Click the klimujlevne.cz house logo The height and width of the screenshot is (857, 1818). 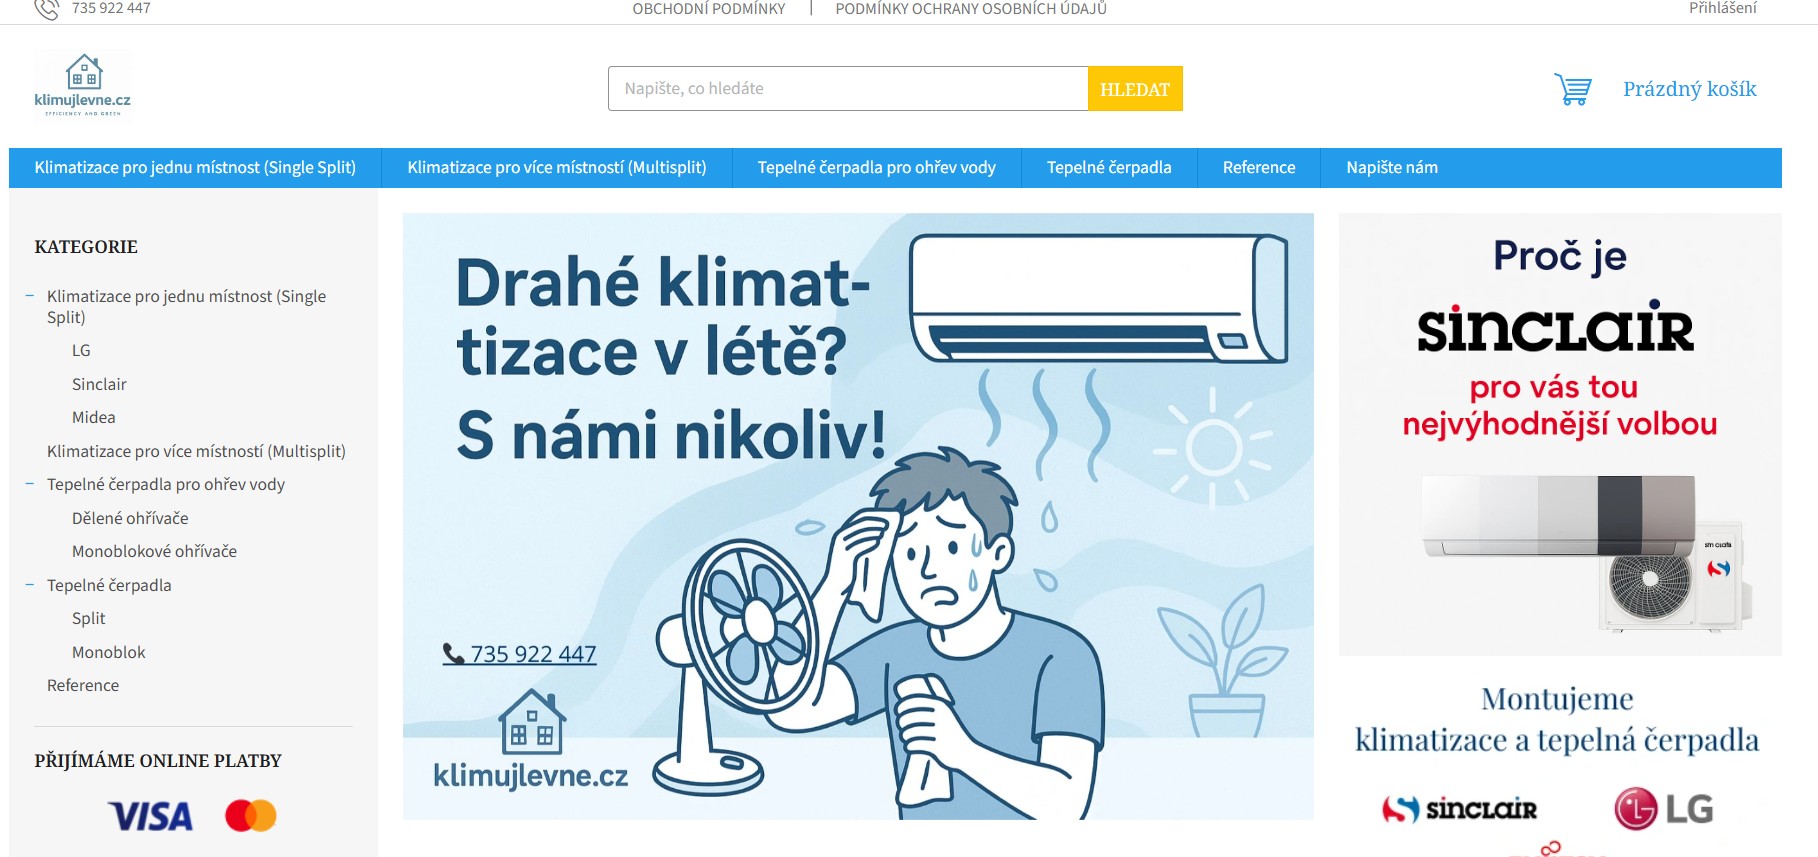pyautogui.click(x=83, y=85)
